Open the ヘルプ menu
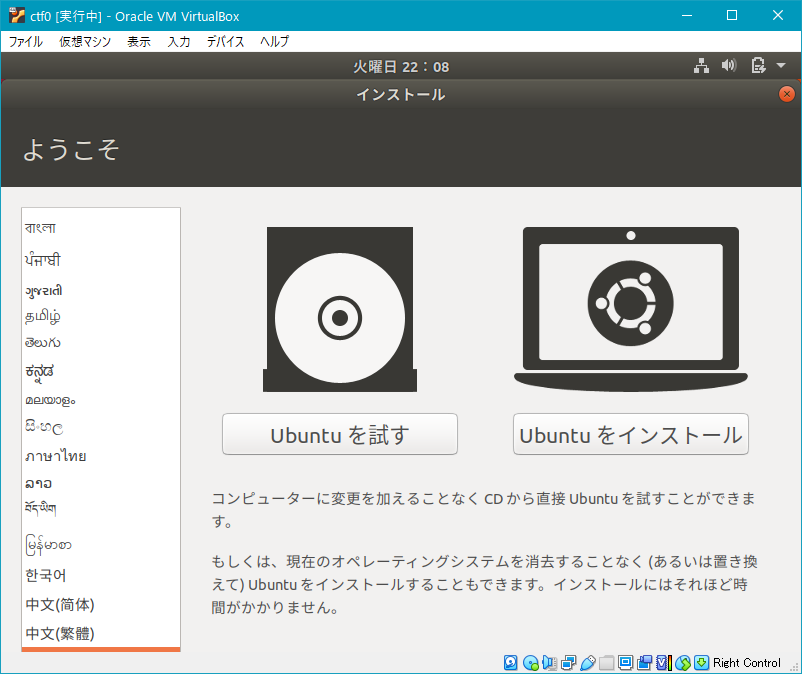The width and height of the screenshot is (802, 674). click(275, 41)
